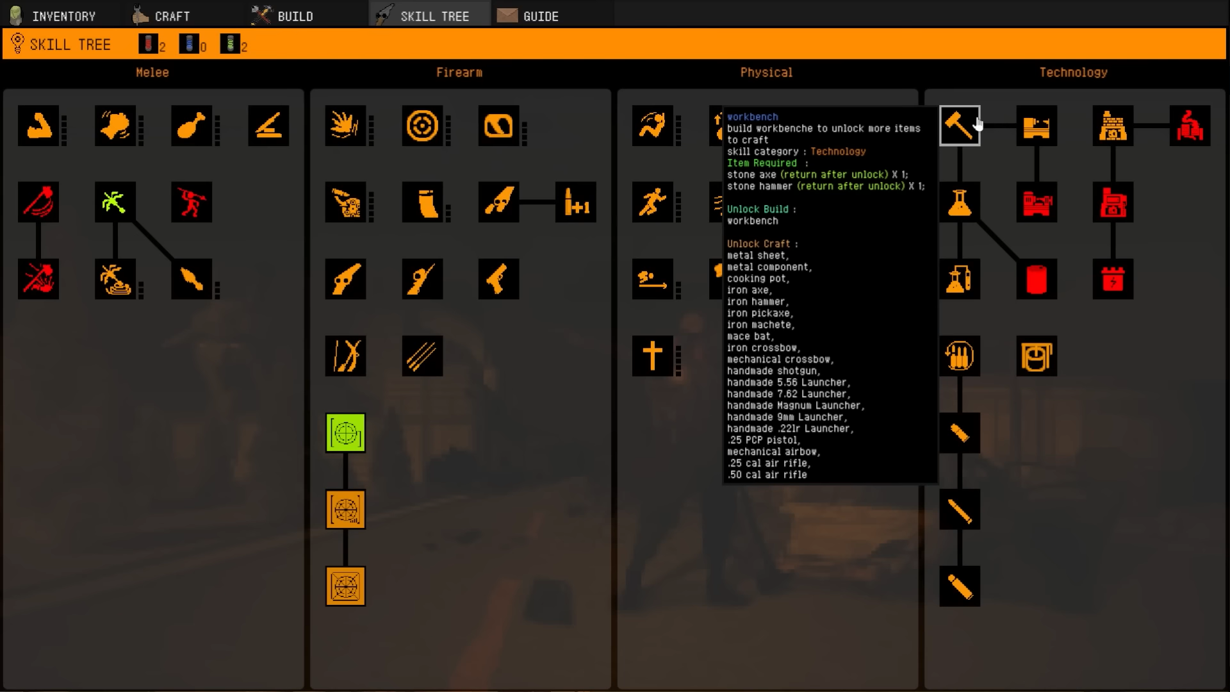Select the red pump machine skill

point(1189,126)
